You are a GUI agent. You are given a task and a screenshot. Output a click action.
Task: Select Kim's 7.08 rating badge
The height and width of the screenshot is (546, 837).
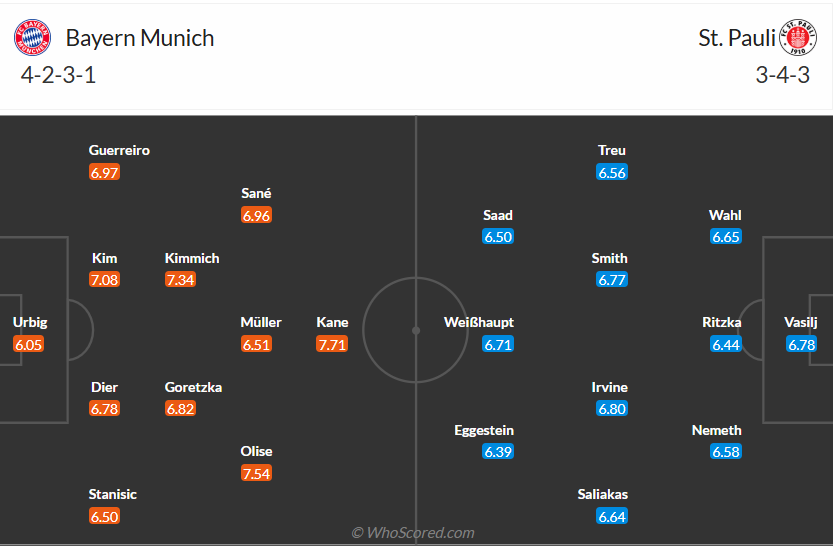click(x=105, y=280)
